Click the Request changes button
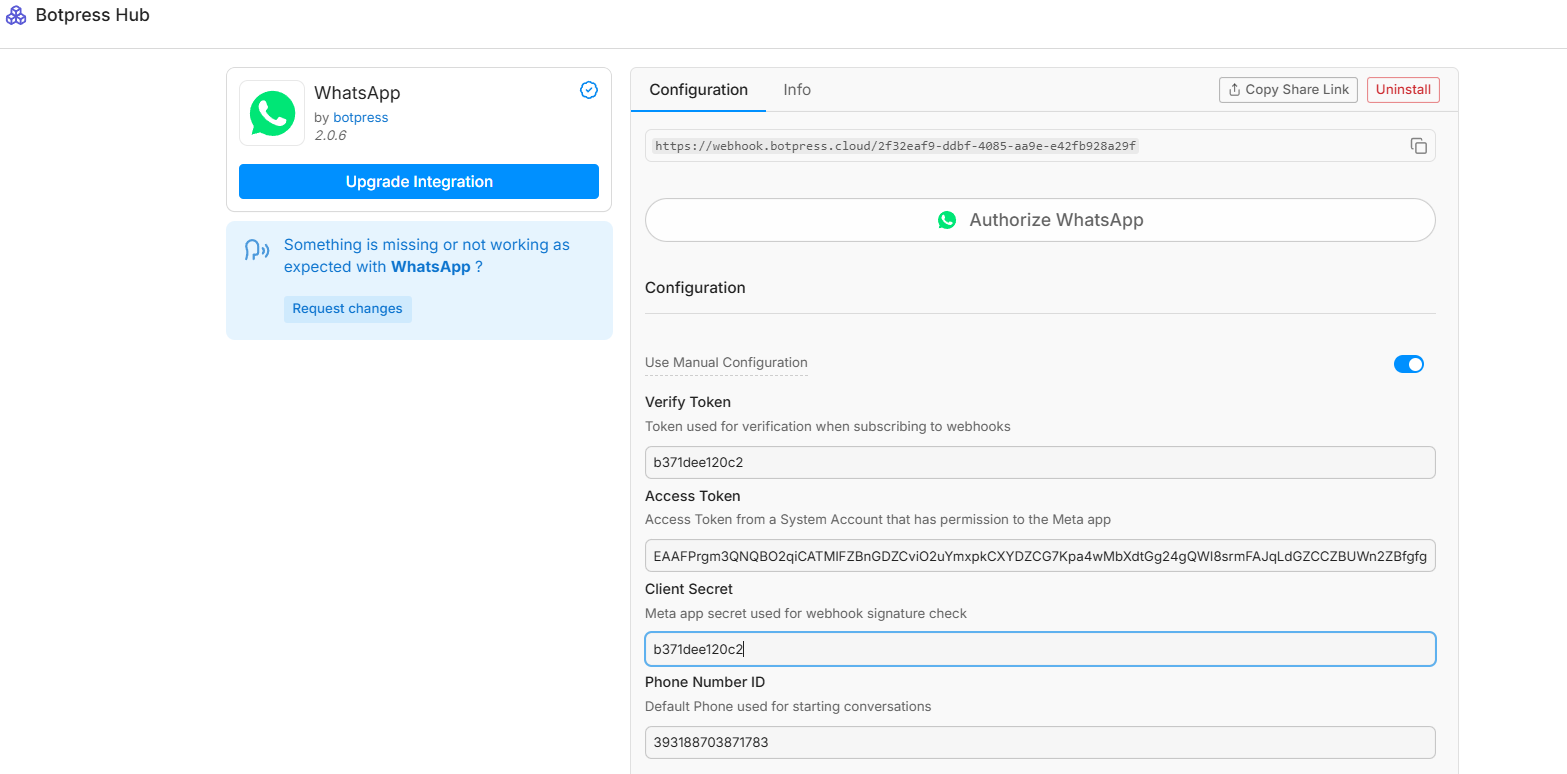Viewport: 1567px width, 774px height. click(x=347, y=309)
